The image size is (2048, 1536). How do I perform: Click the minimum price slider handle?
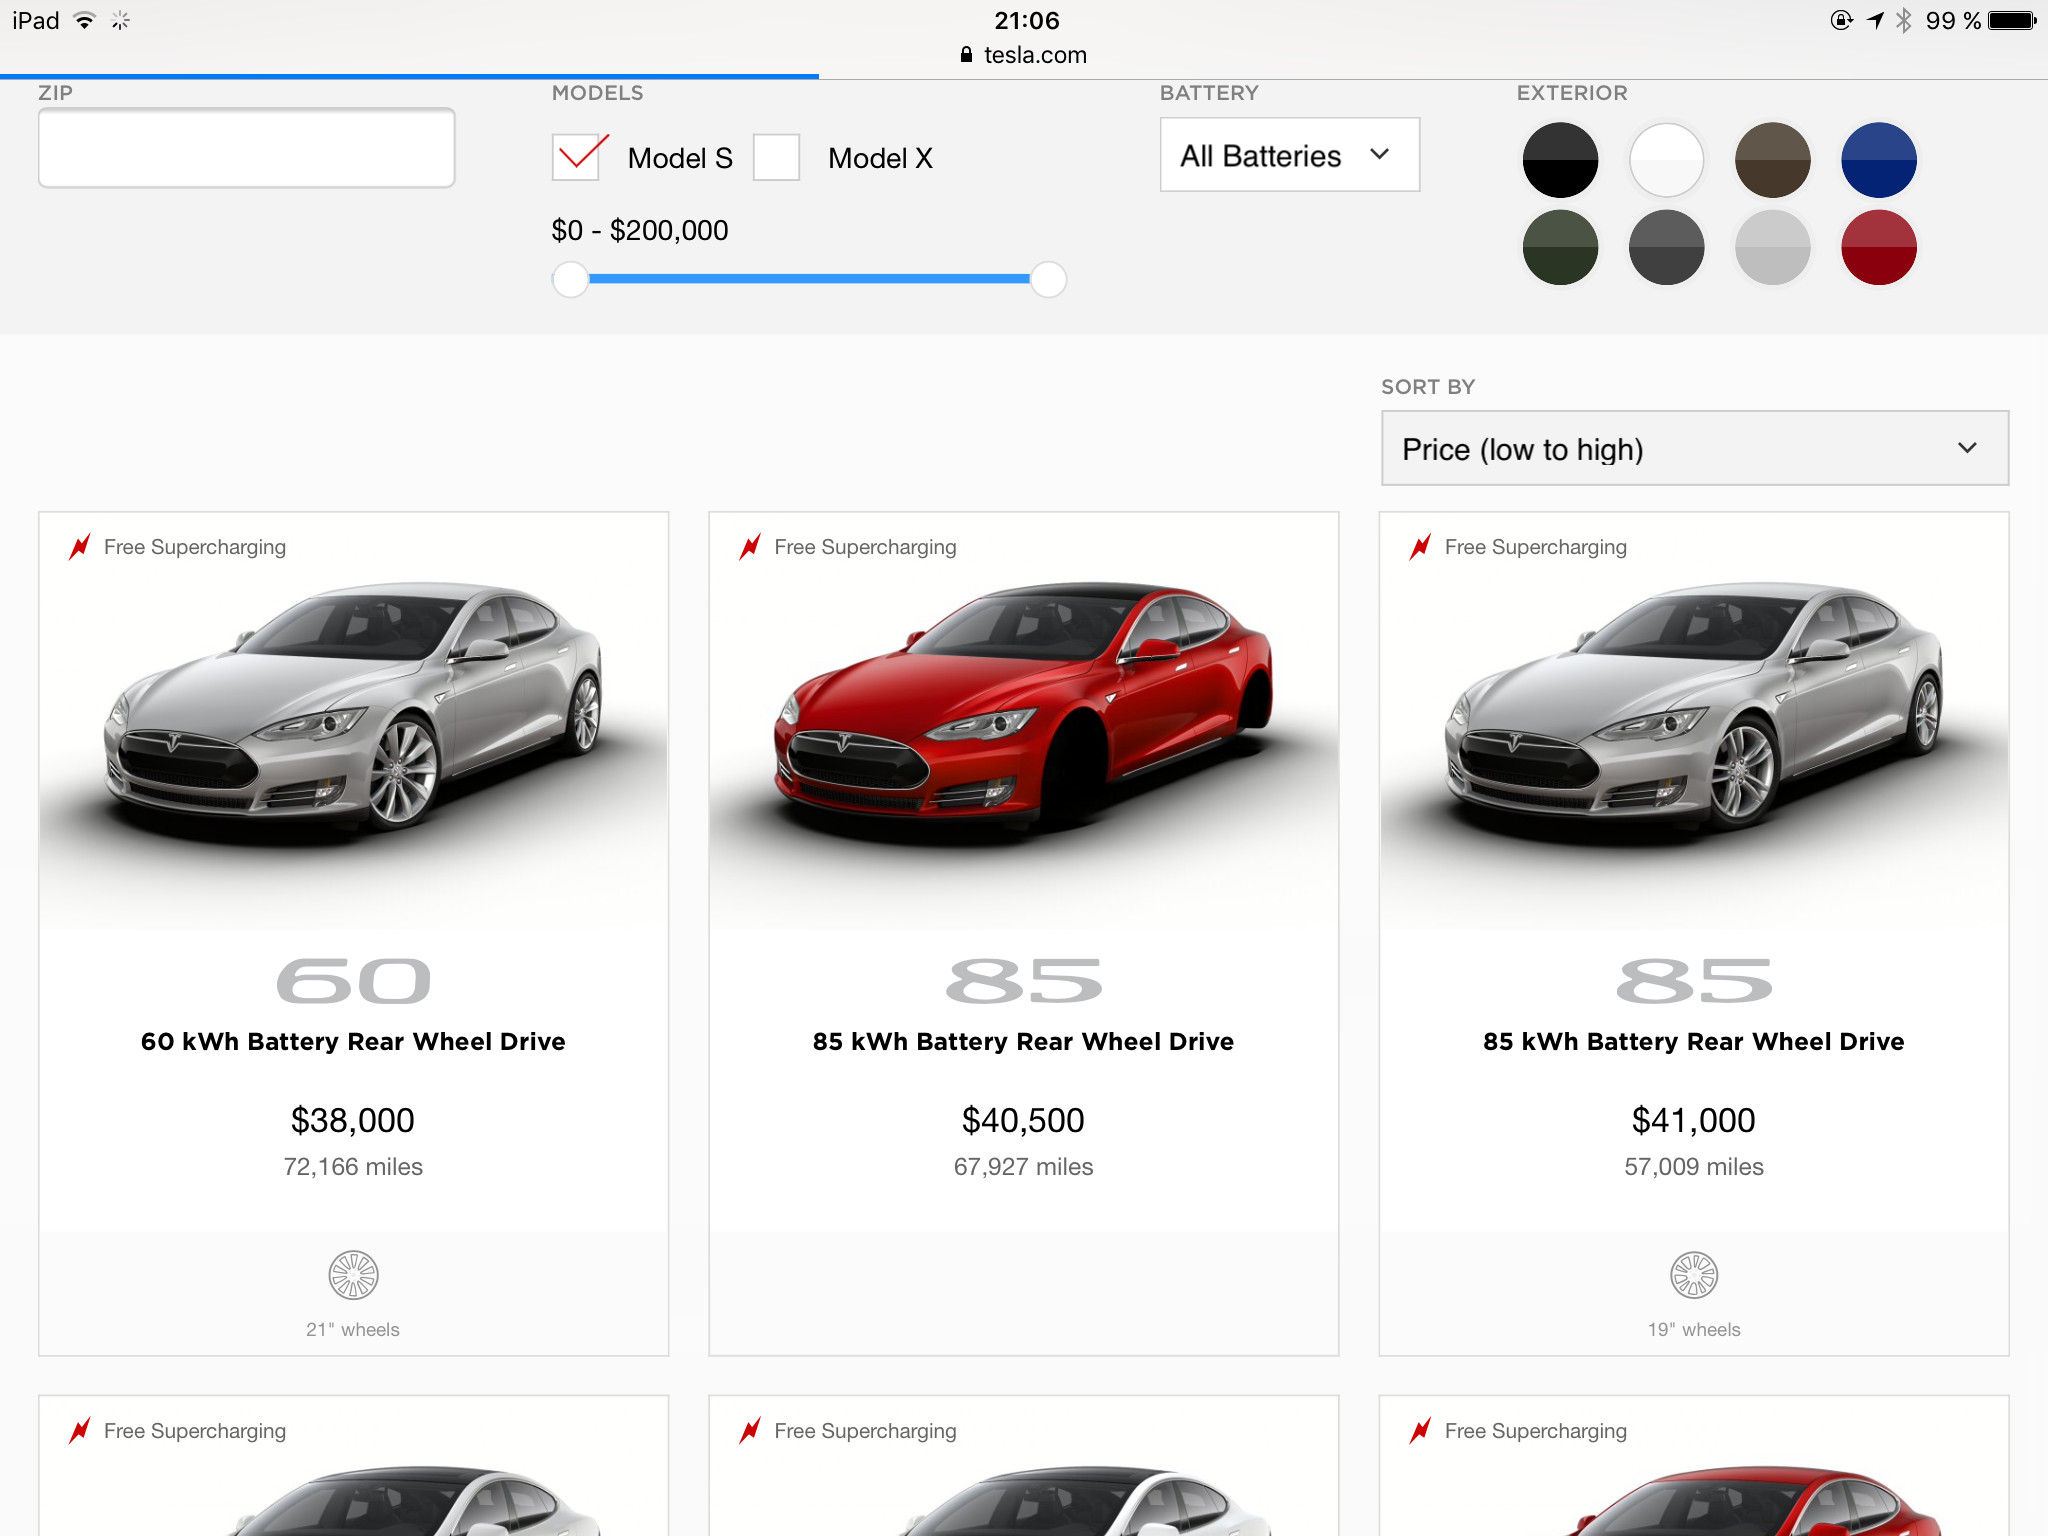tap(570, 279)
